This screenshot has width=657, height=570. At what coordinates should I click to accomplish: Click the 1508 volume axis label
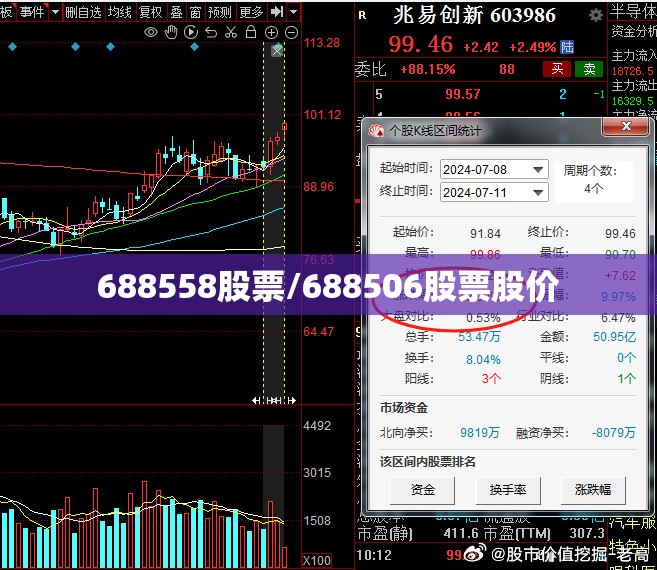click(x=317, y=521)
